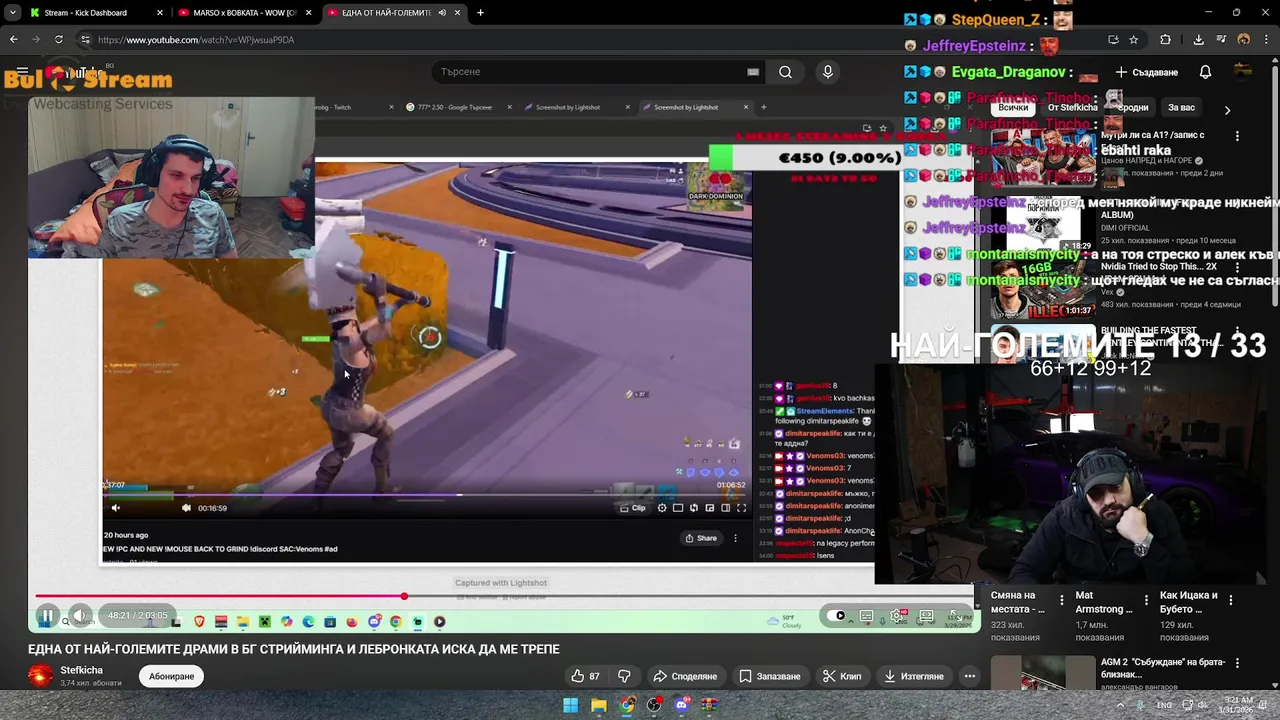Click the Запазване save button
The image size is (1280, 720).
[770, 676]
